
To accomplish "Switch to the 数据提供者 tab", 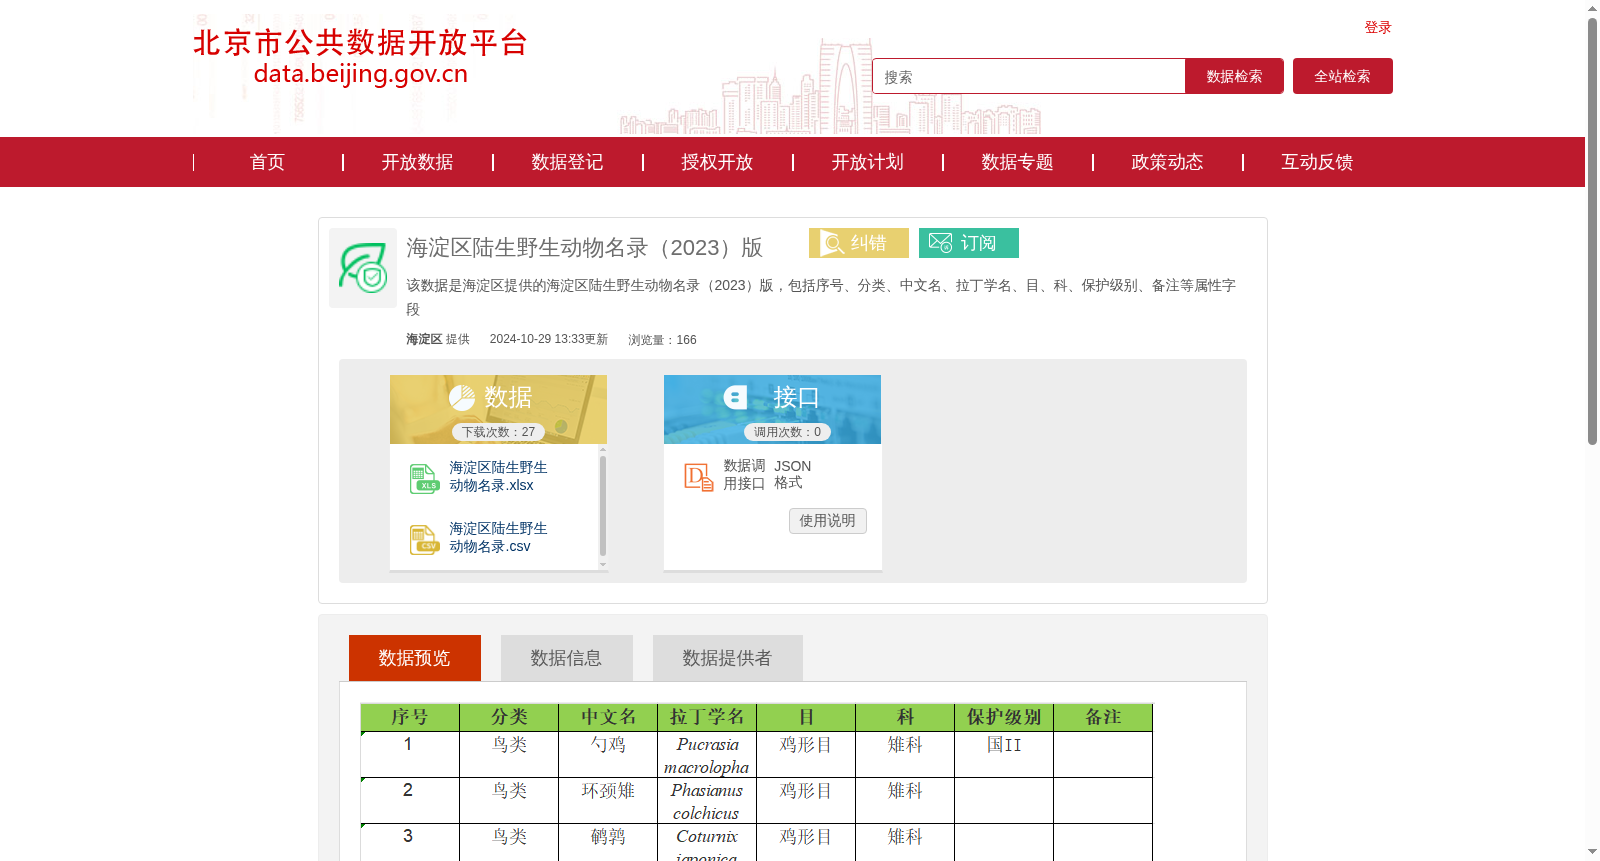I will tap(728, 658).
